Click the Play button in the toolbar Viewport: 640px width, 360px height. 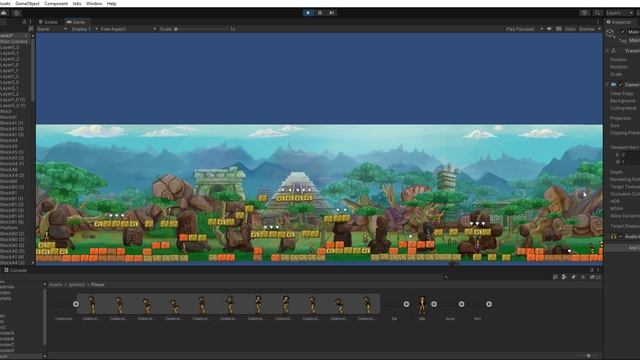[308, 13]
